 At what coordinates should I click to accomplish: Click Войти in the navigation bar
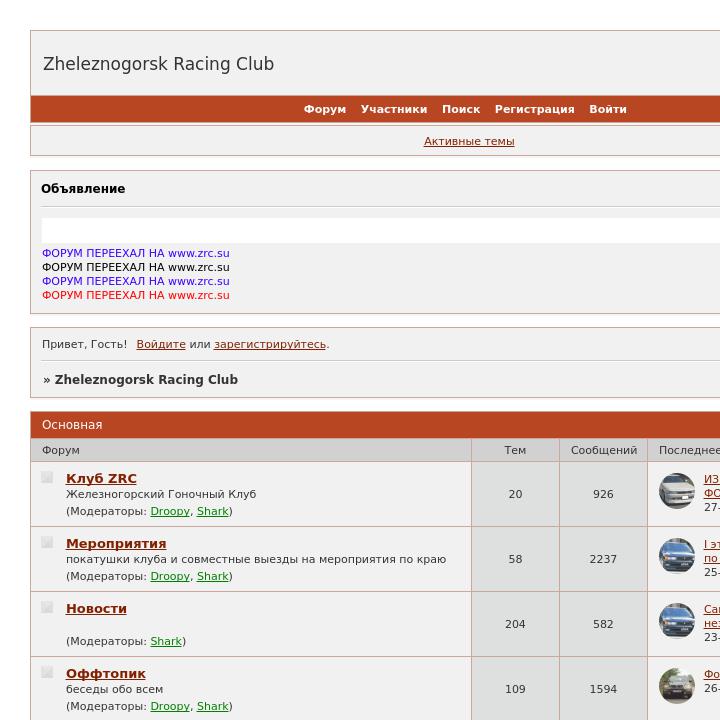(x=608, y=109)
